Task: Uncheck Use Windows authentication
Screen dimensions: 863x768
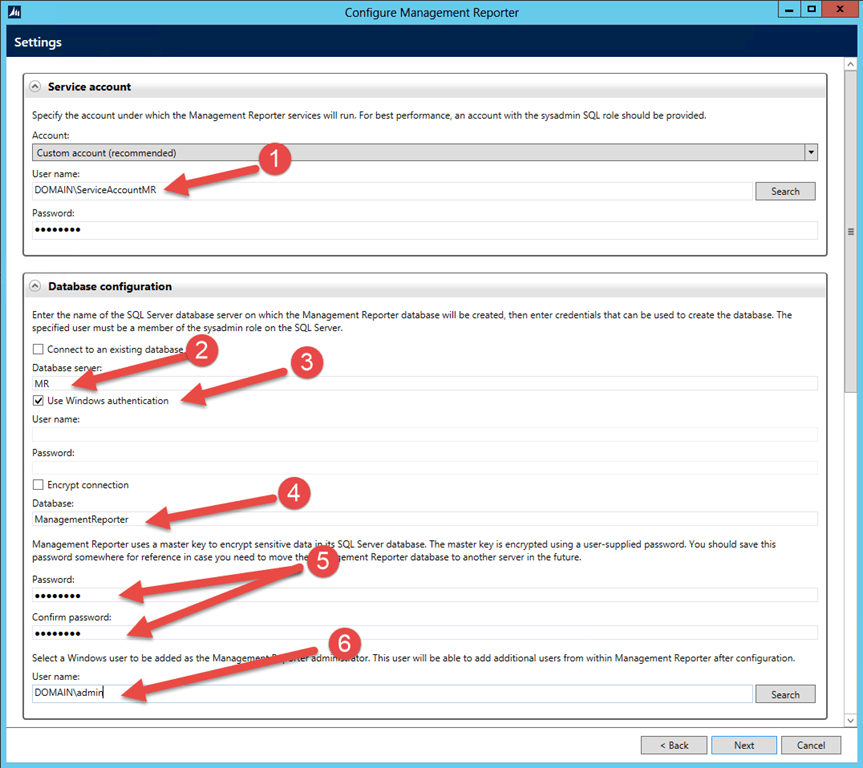Action: tap(37, 400)
